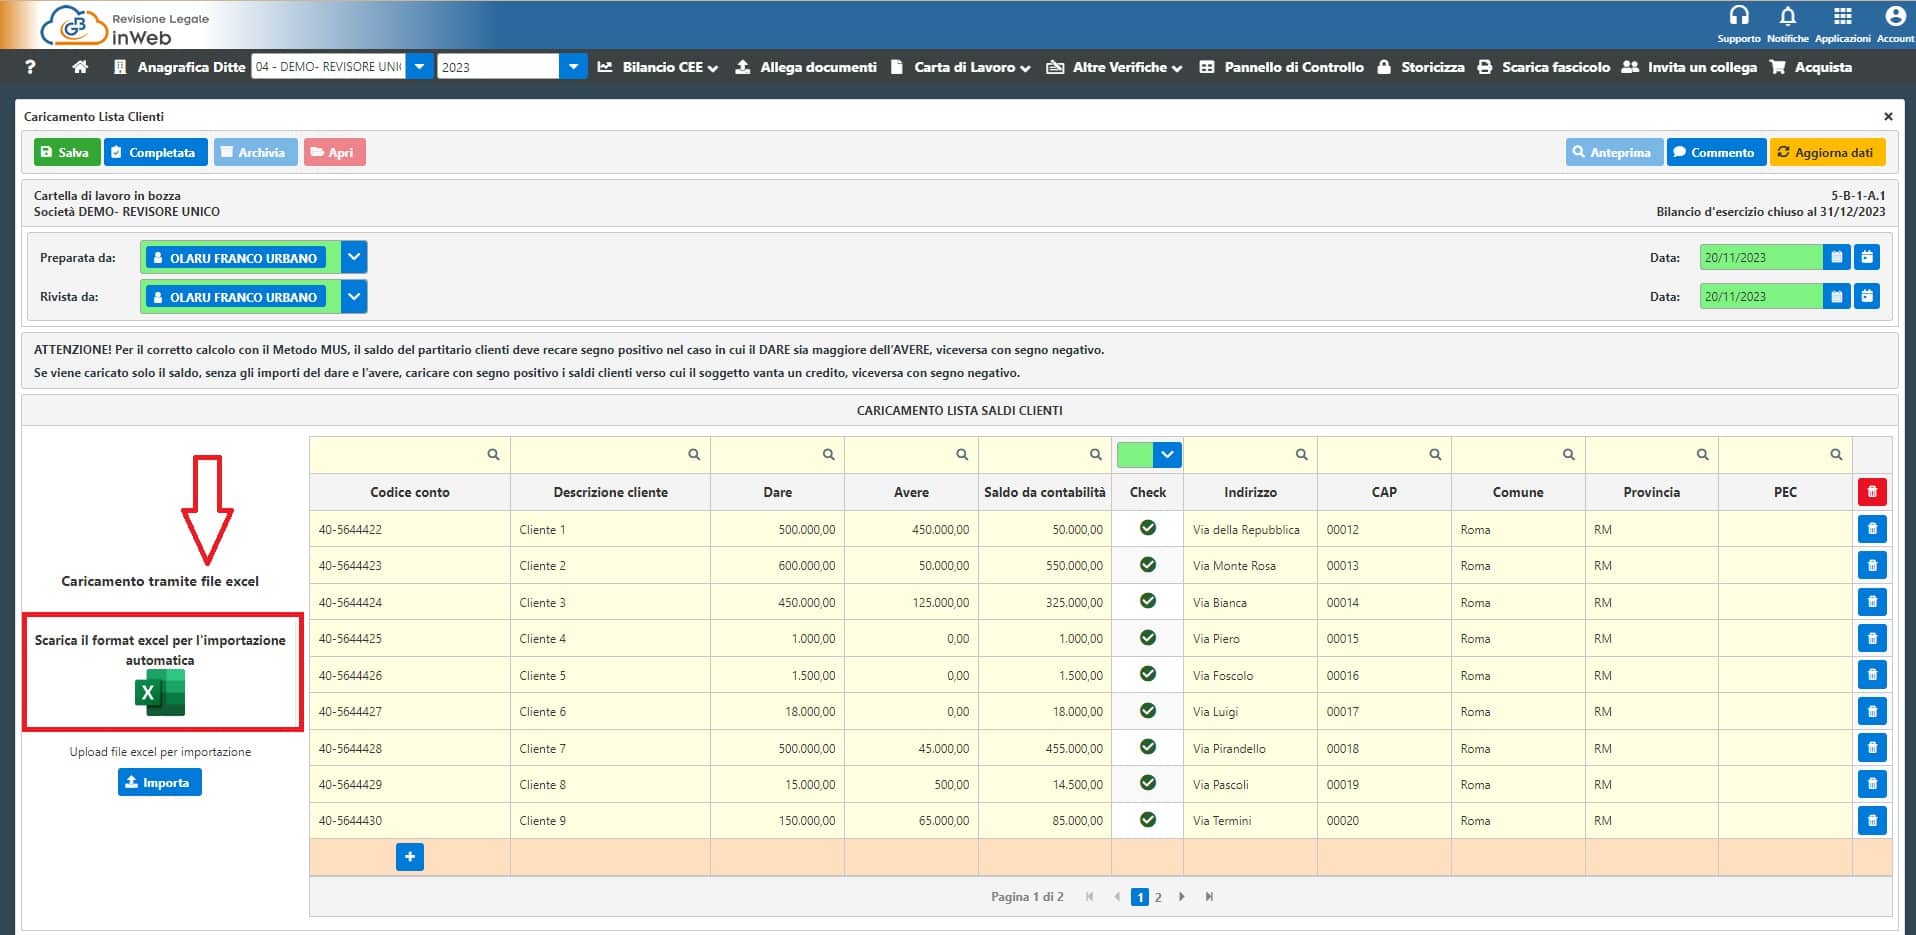Open first calendar icon for Preparata da date

tap(1836, 257)
